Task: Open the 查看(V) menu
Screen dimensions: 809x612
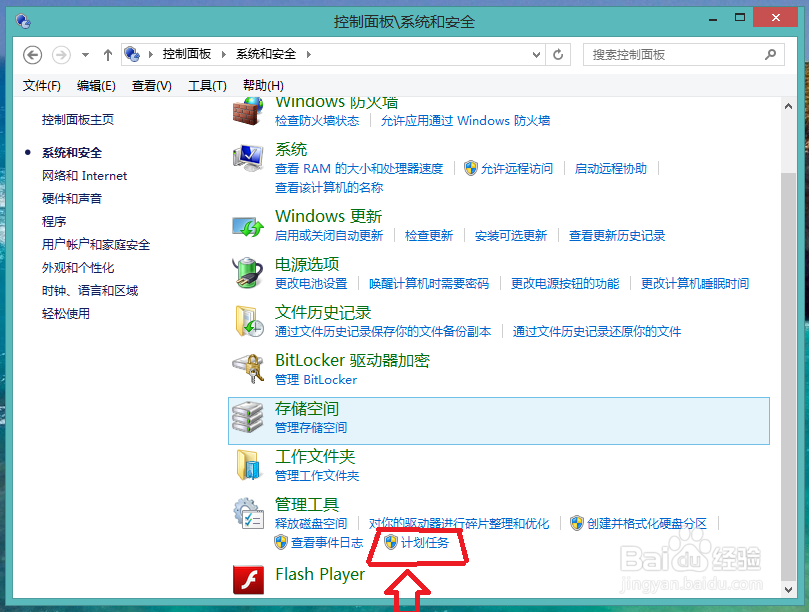Action: click(151, 84)
